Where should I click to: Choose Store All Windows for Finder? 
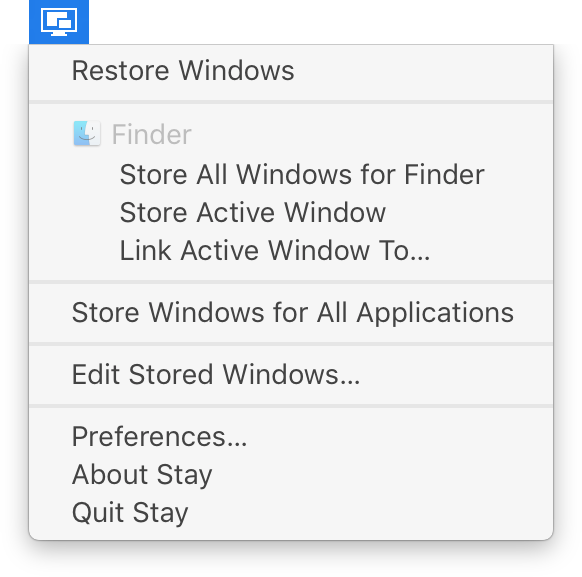291,174
